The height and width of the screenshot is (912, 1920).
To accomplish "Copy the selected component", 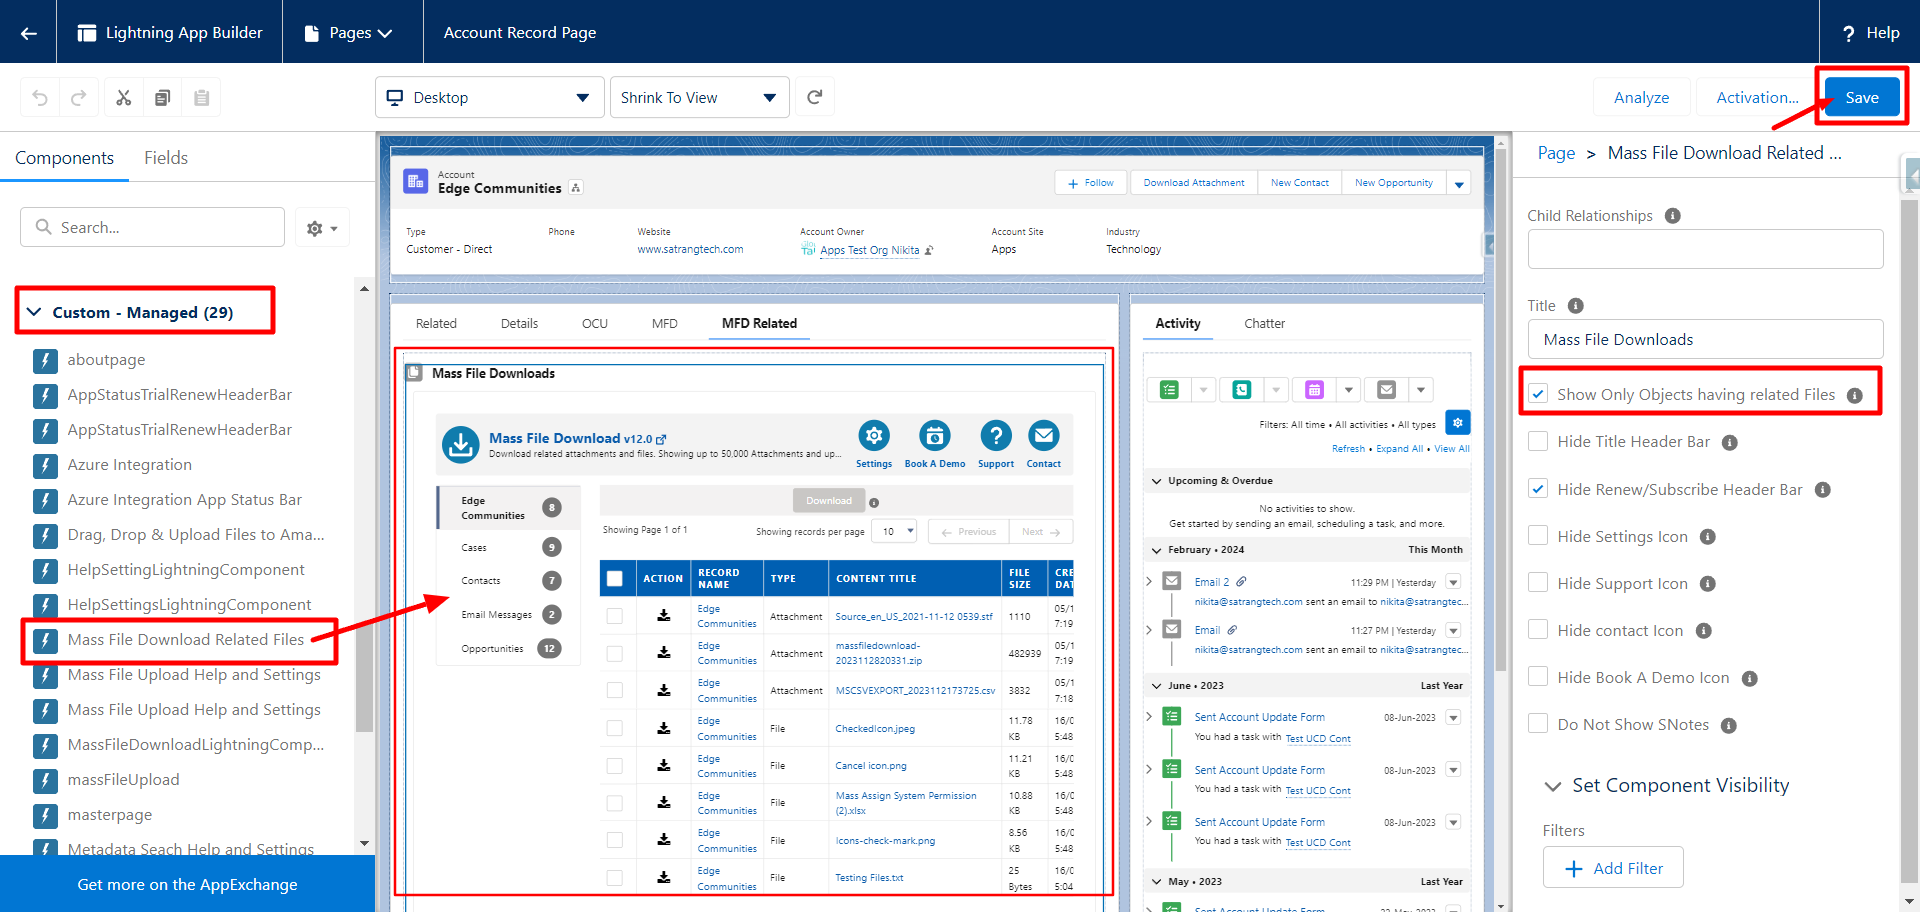I will coord(163,97).
